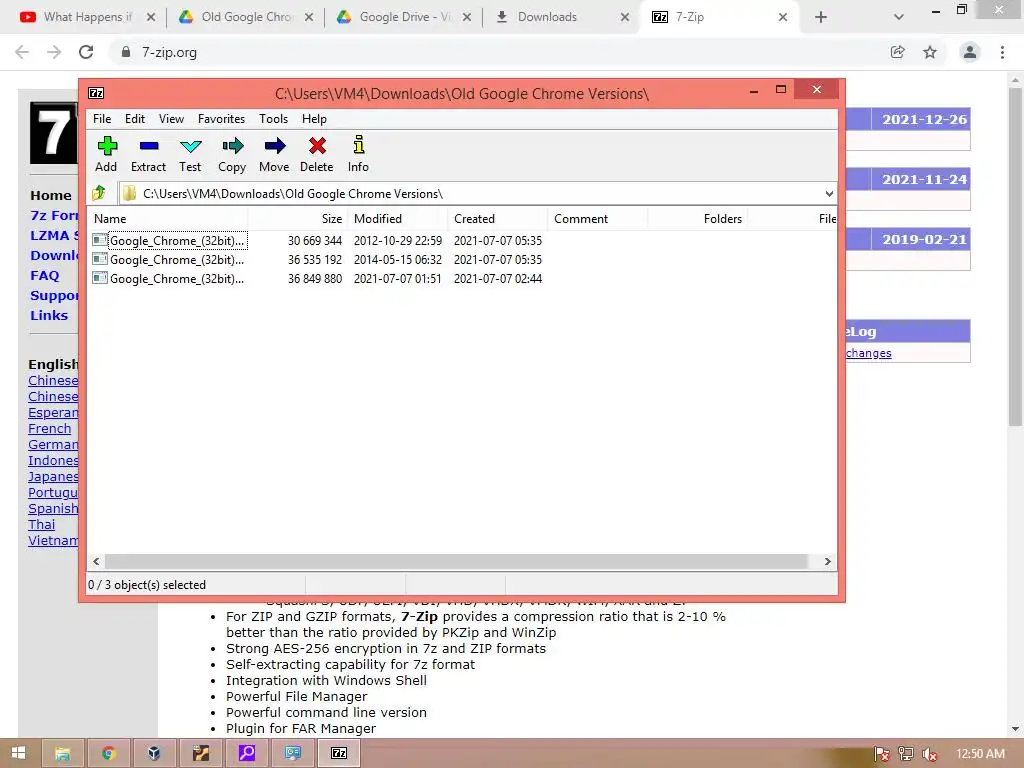Open the changes link under the log heading
Viewport: 1024px width, 768px height.
[x=869, y=353]
